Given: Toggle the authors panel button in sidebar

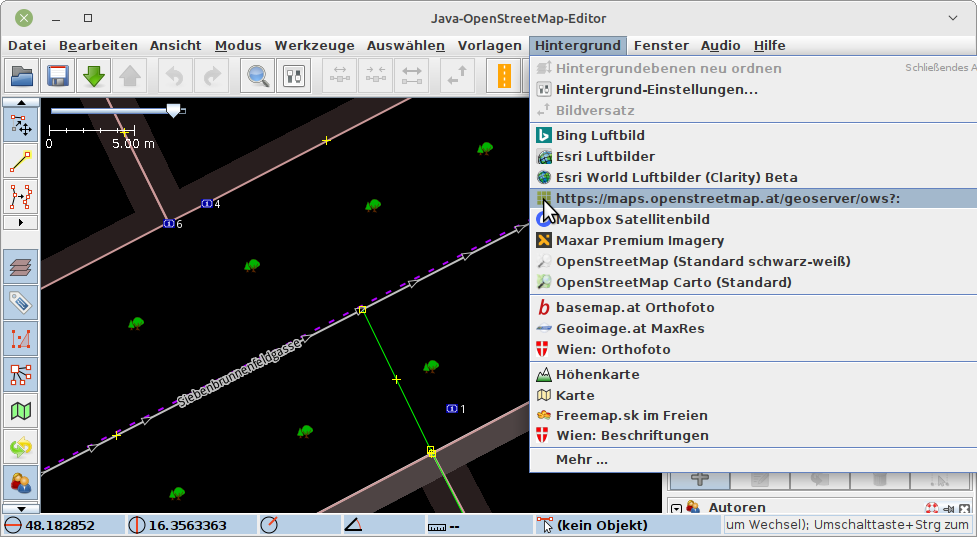Looking at the screenshot, I should point(21,482).
